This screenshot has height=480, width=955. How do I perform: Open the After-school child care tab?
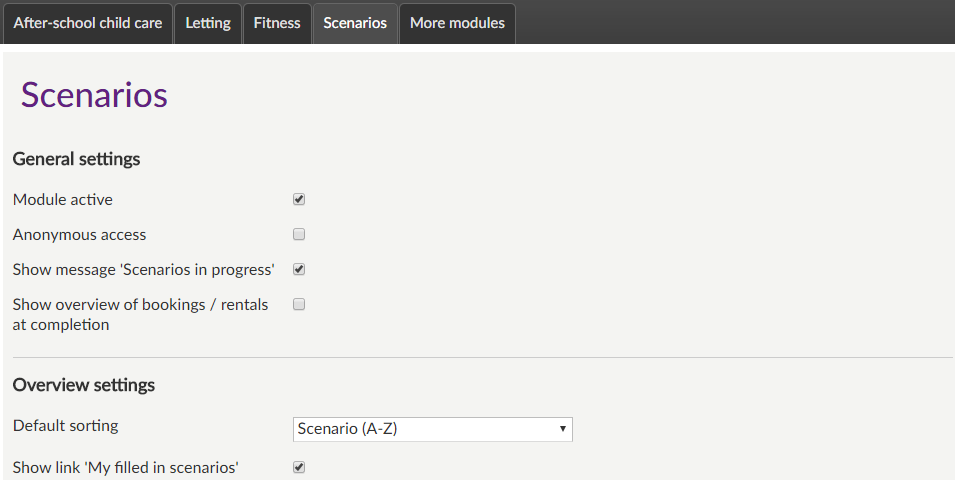click(x=87, y=23)
